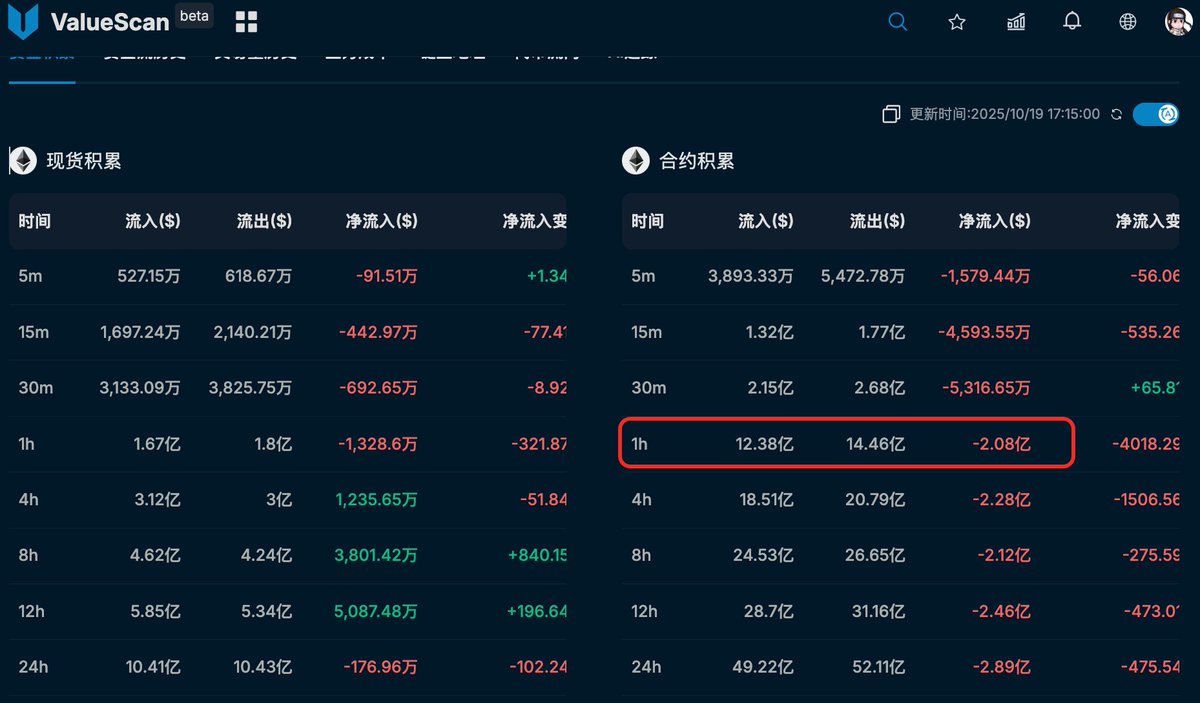This screenshot has width=1200, height=703.
Task: Click the Ethereum icon beside 合约积累
Action: 635,160
